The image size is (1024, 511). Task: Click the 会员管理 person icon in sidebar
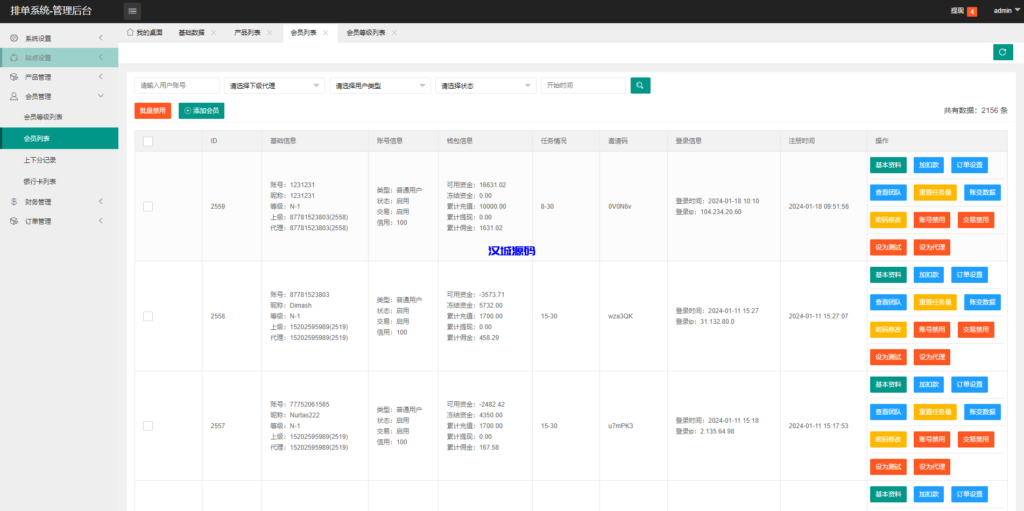pyautogui.click(x=13, y=97)
